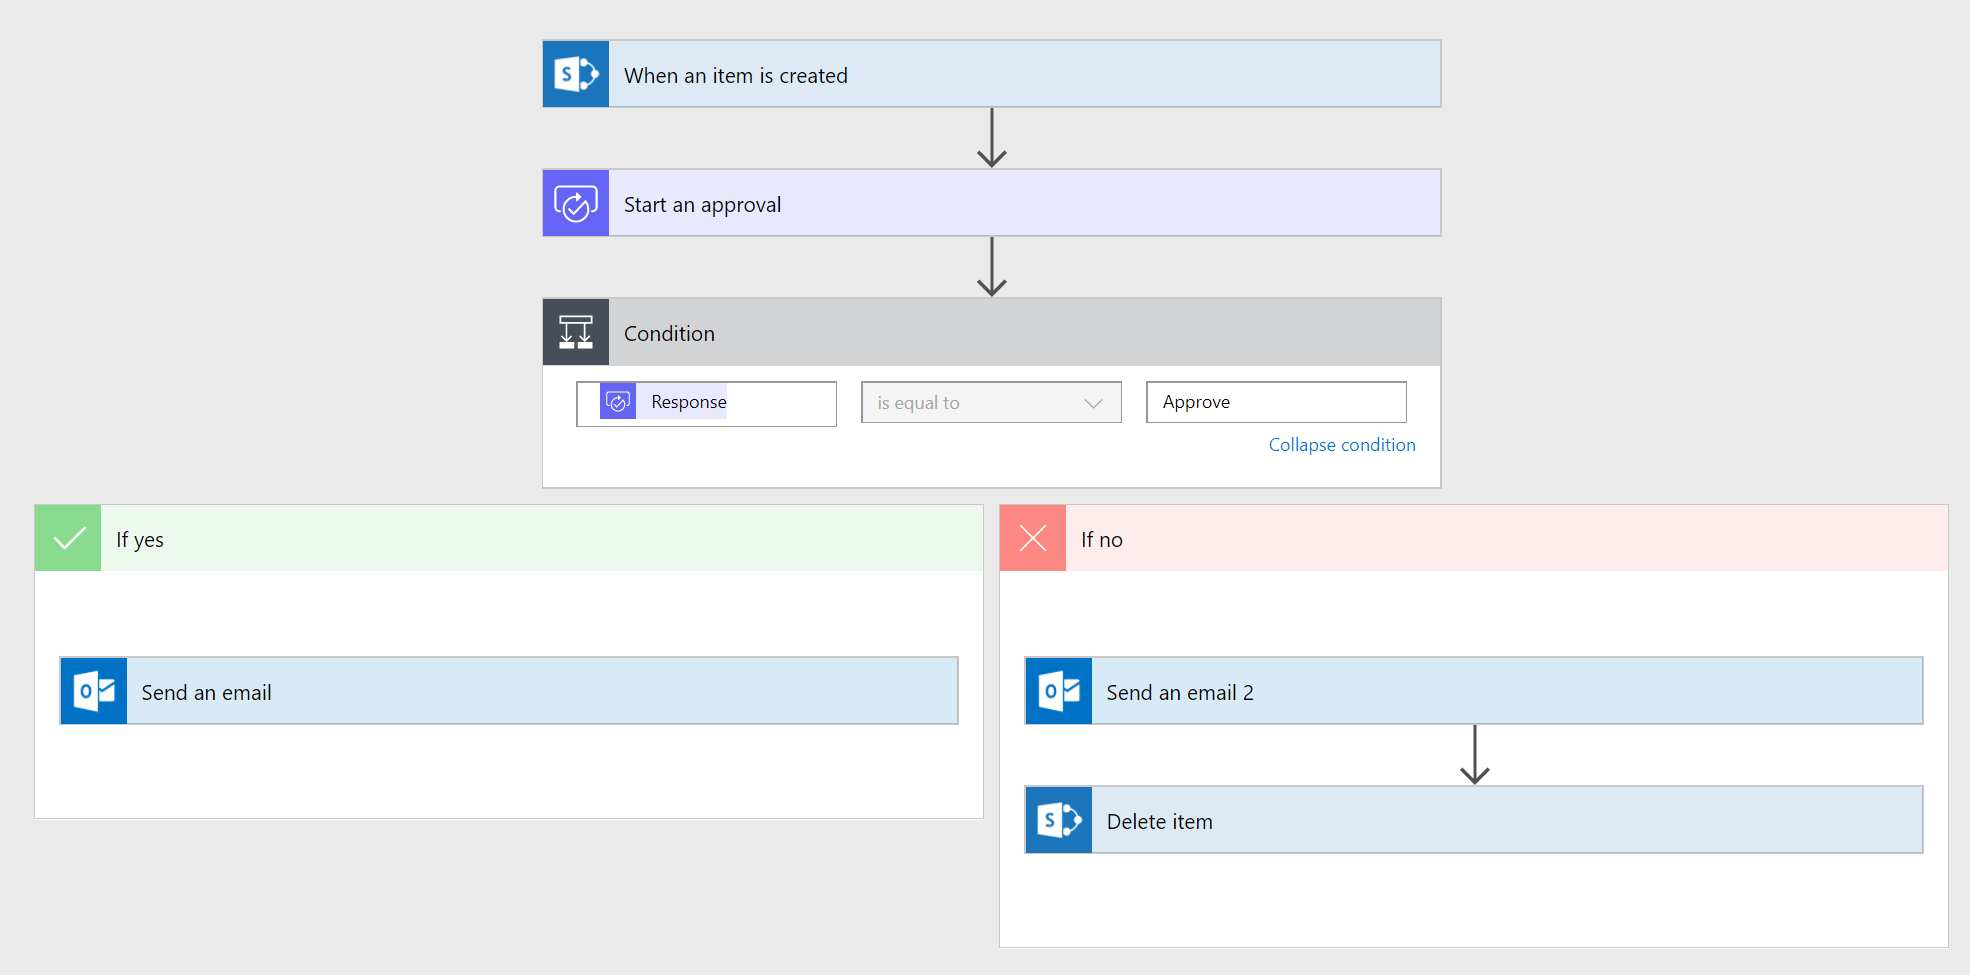The width and height of the screenshot is (1970, 975).
Task: Open the Send an email action card
Action: click(541, 692)
